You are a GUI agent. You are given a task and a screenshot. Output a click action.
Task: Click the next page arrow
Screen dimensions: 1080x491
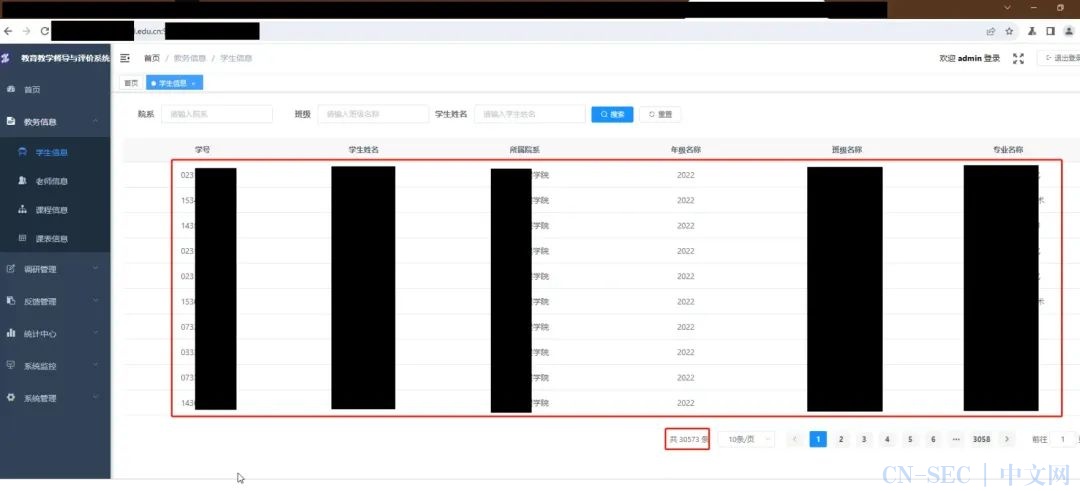point(1007,439)
